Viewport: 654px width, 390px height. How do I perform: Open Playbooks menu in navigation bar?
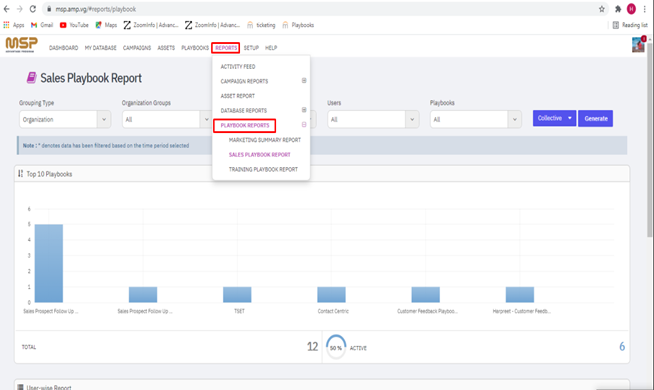point(195,48)
